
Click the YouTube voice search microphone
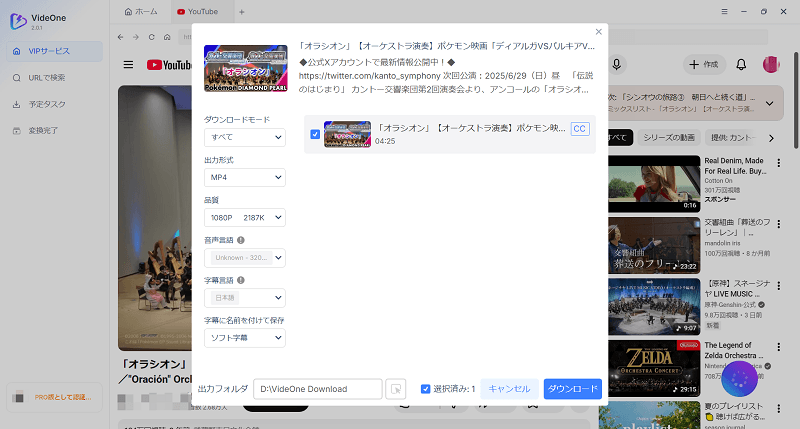[617, 64]
